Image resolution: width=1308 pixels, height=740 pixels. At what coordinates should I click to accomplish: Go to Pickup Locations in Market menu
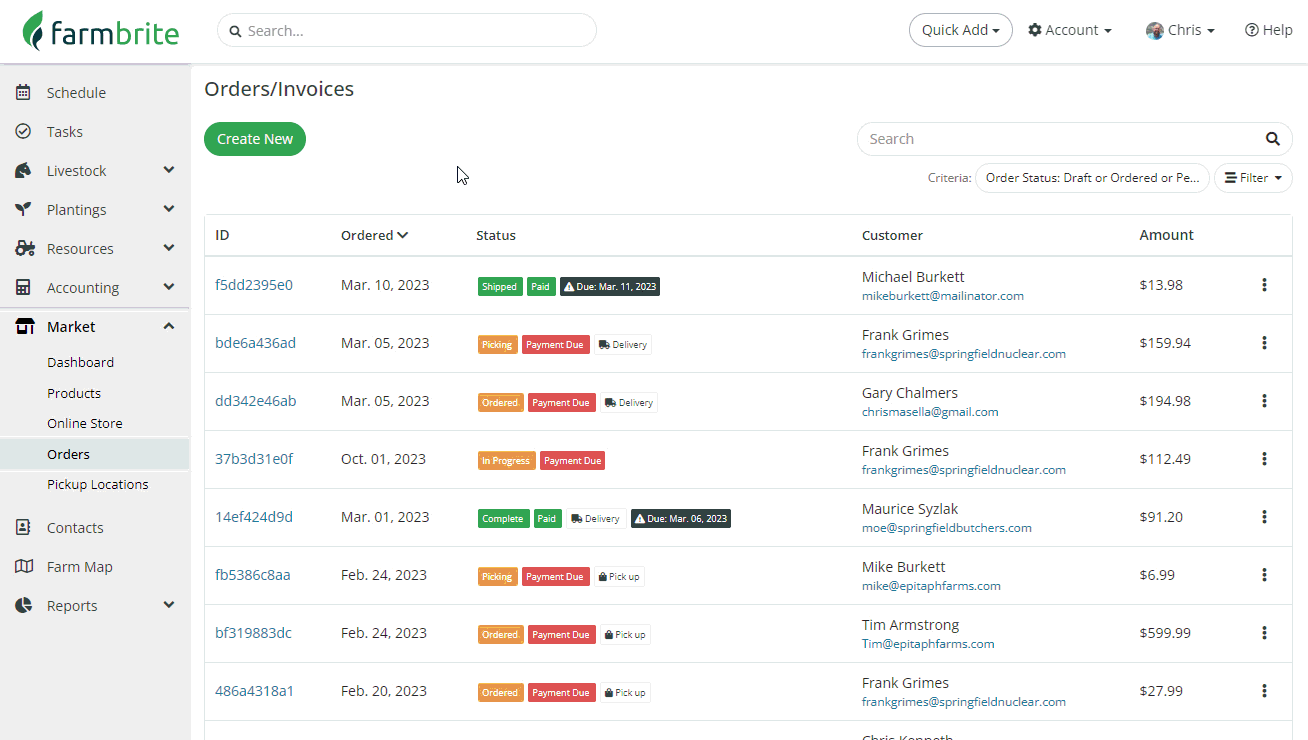click(x=97, y=484)
